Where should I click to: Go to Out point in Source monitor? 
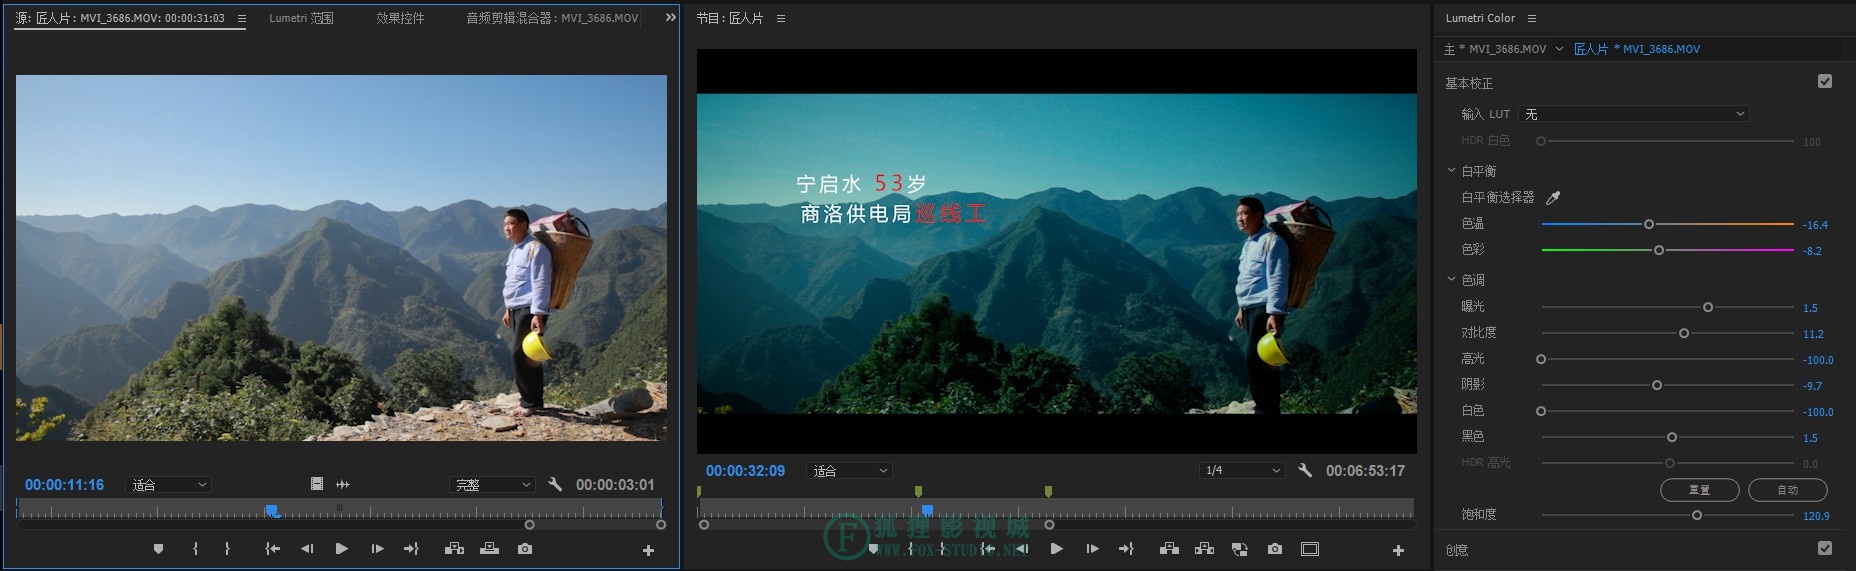click(411, 549)
